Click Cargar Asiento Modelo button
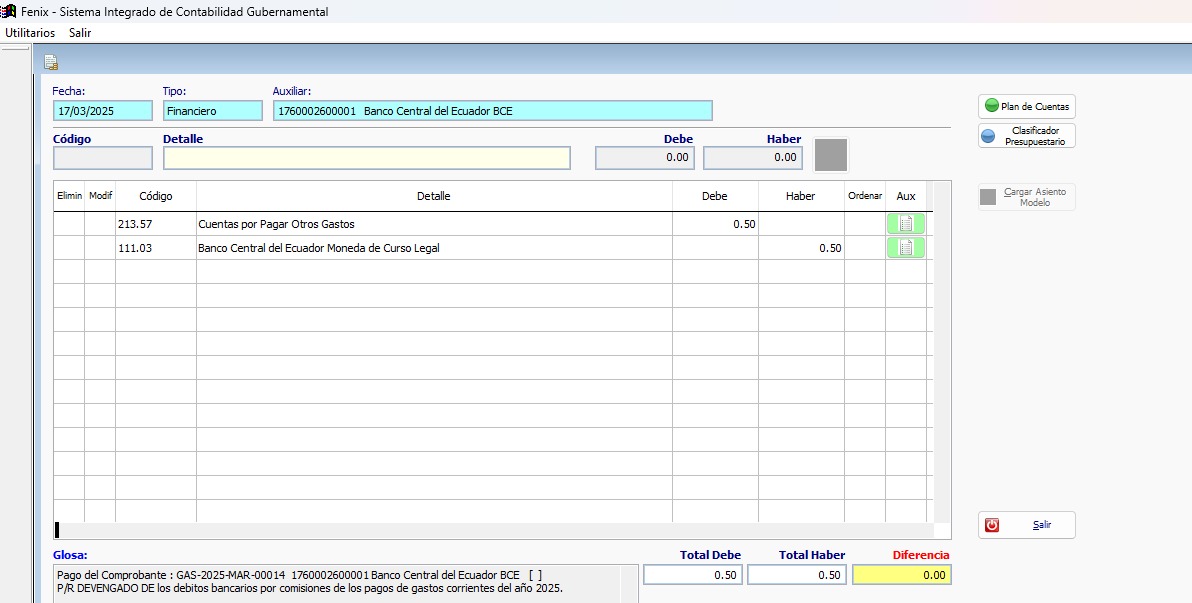This screenshot has width=1192, height=603. pyautogui.click(x=1026, y=197)
